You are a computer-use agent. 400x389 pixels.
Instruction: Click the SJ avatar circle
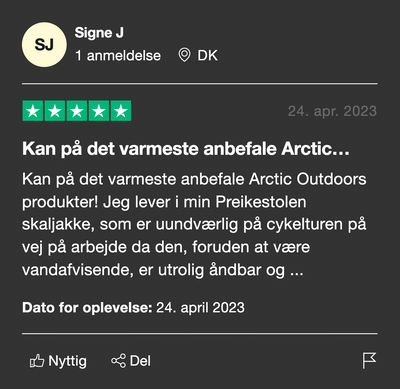[44, 44]
